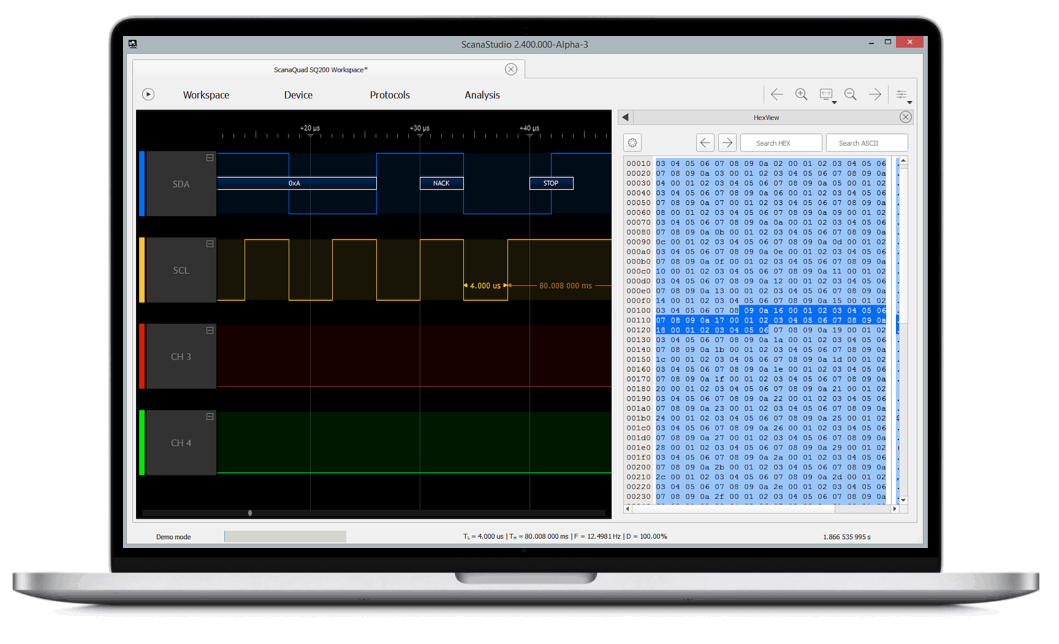This screenshot has height=644, width=1059.
Task: Open the fit-to-screen zoom icon
Action: (x=826, y=94)
